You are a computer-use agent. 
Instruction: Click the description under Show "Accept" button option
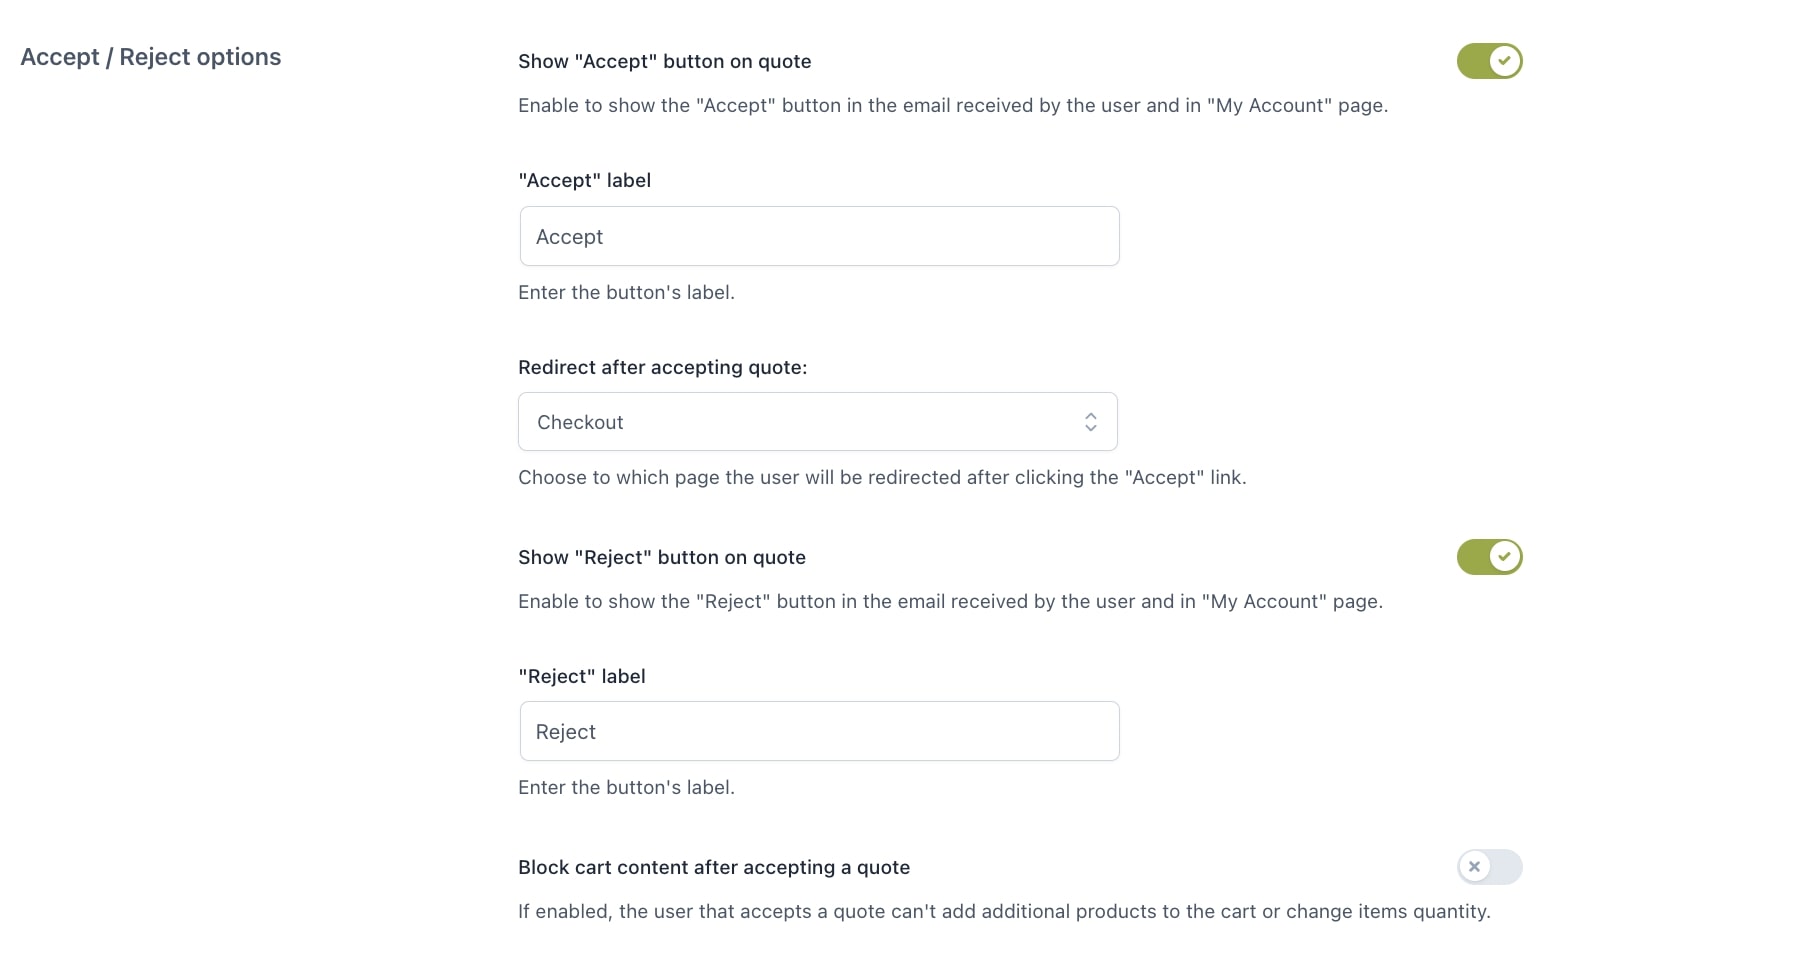click(952, 106)
